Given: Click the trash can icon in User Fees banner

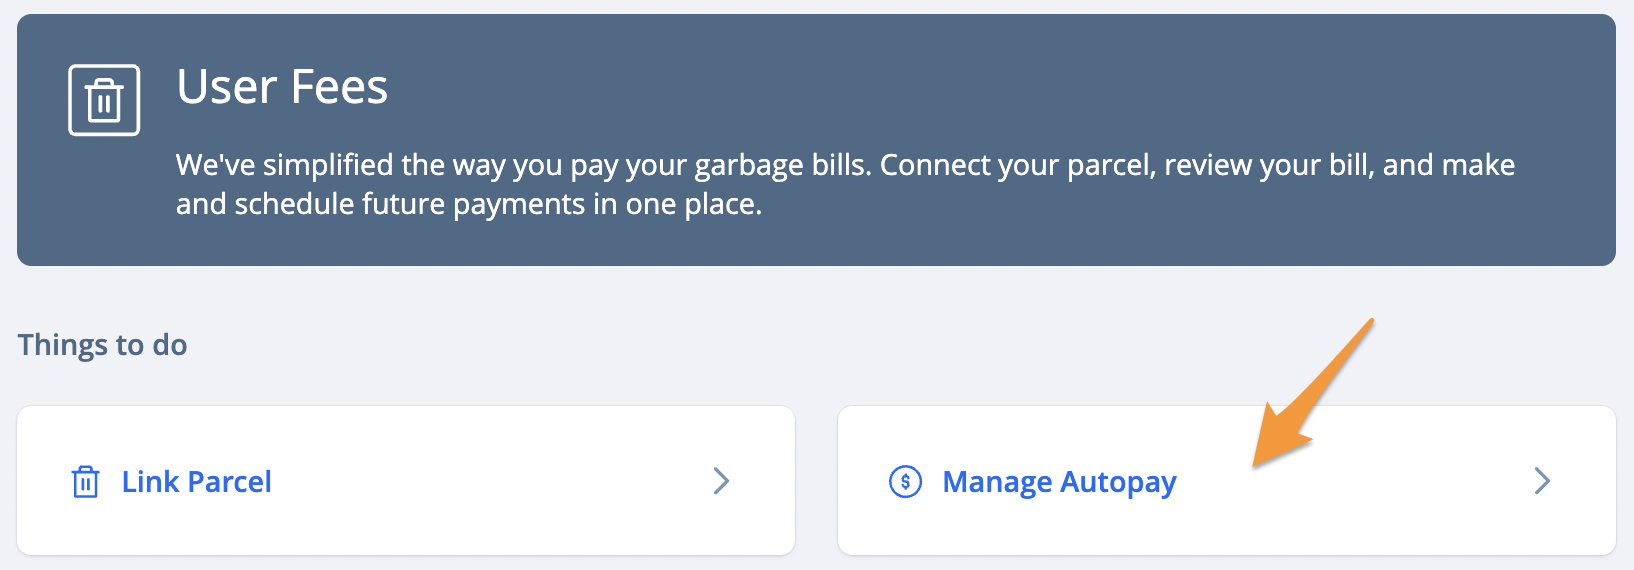Looking at the screenshot, I should (104, 100).
